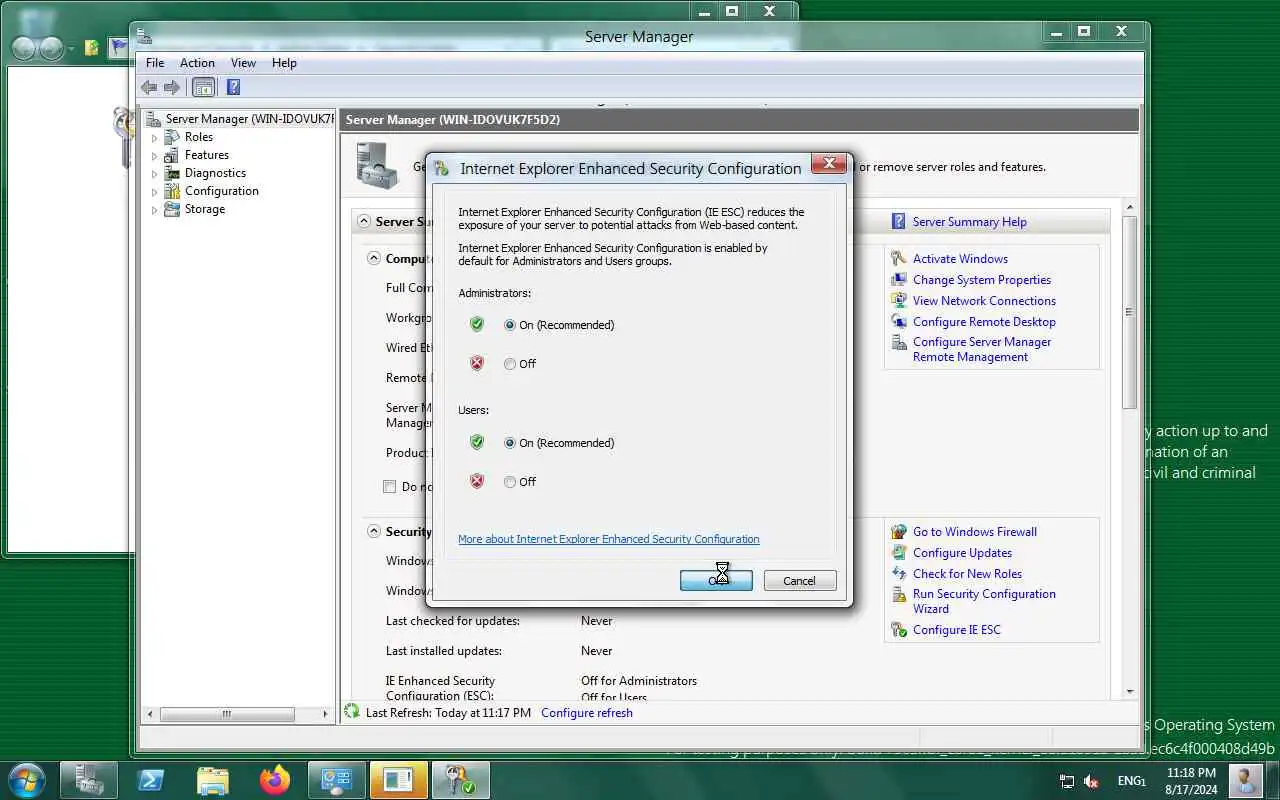Click the tree pane horizontal scrollbar right arrow
The width and height of the screenshot is (1280, 800).
coord(325,714)
